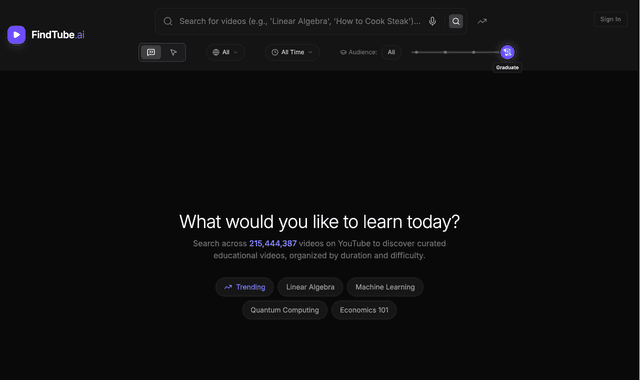Click the 215,444,387 video count

pyautogui.click(x=273, y=243)
